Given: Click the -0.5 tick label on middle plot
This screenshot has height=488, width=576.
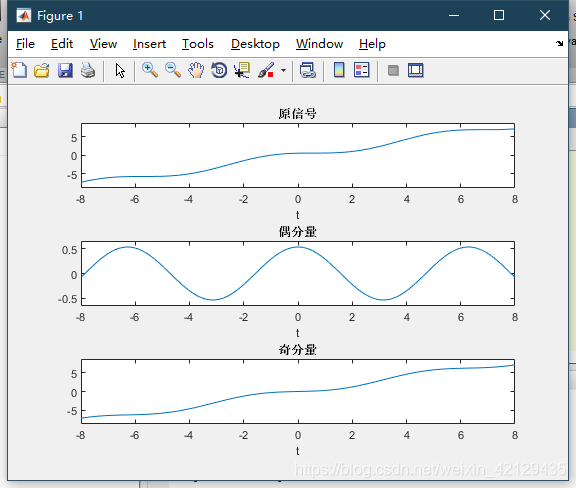Looking at the screenshot, I should 68,299.
